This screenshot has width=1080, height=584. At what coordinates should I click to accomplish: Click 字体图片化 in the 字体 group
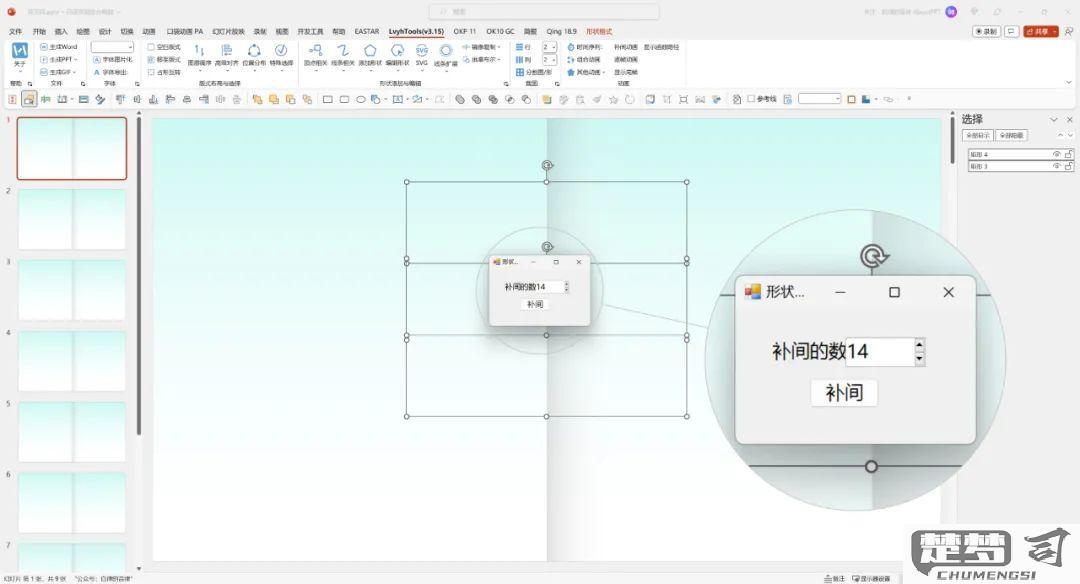(x=112, y=60)
